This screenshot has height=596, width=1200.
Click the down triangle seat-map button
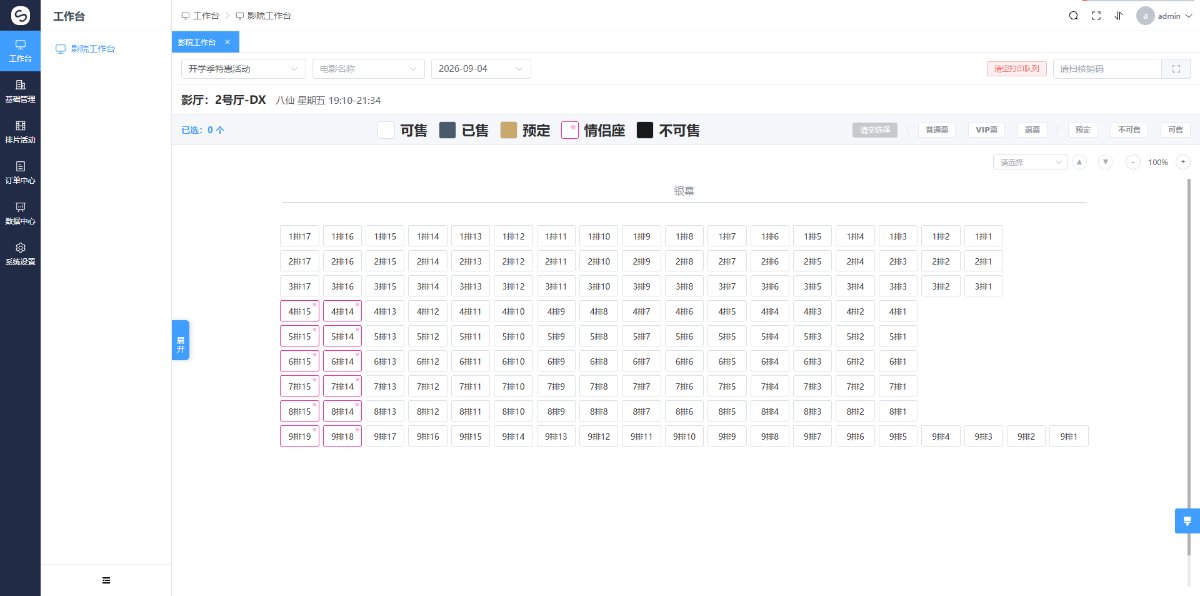(x=1105, y=162)
